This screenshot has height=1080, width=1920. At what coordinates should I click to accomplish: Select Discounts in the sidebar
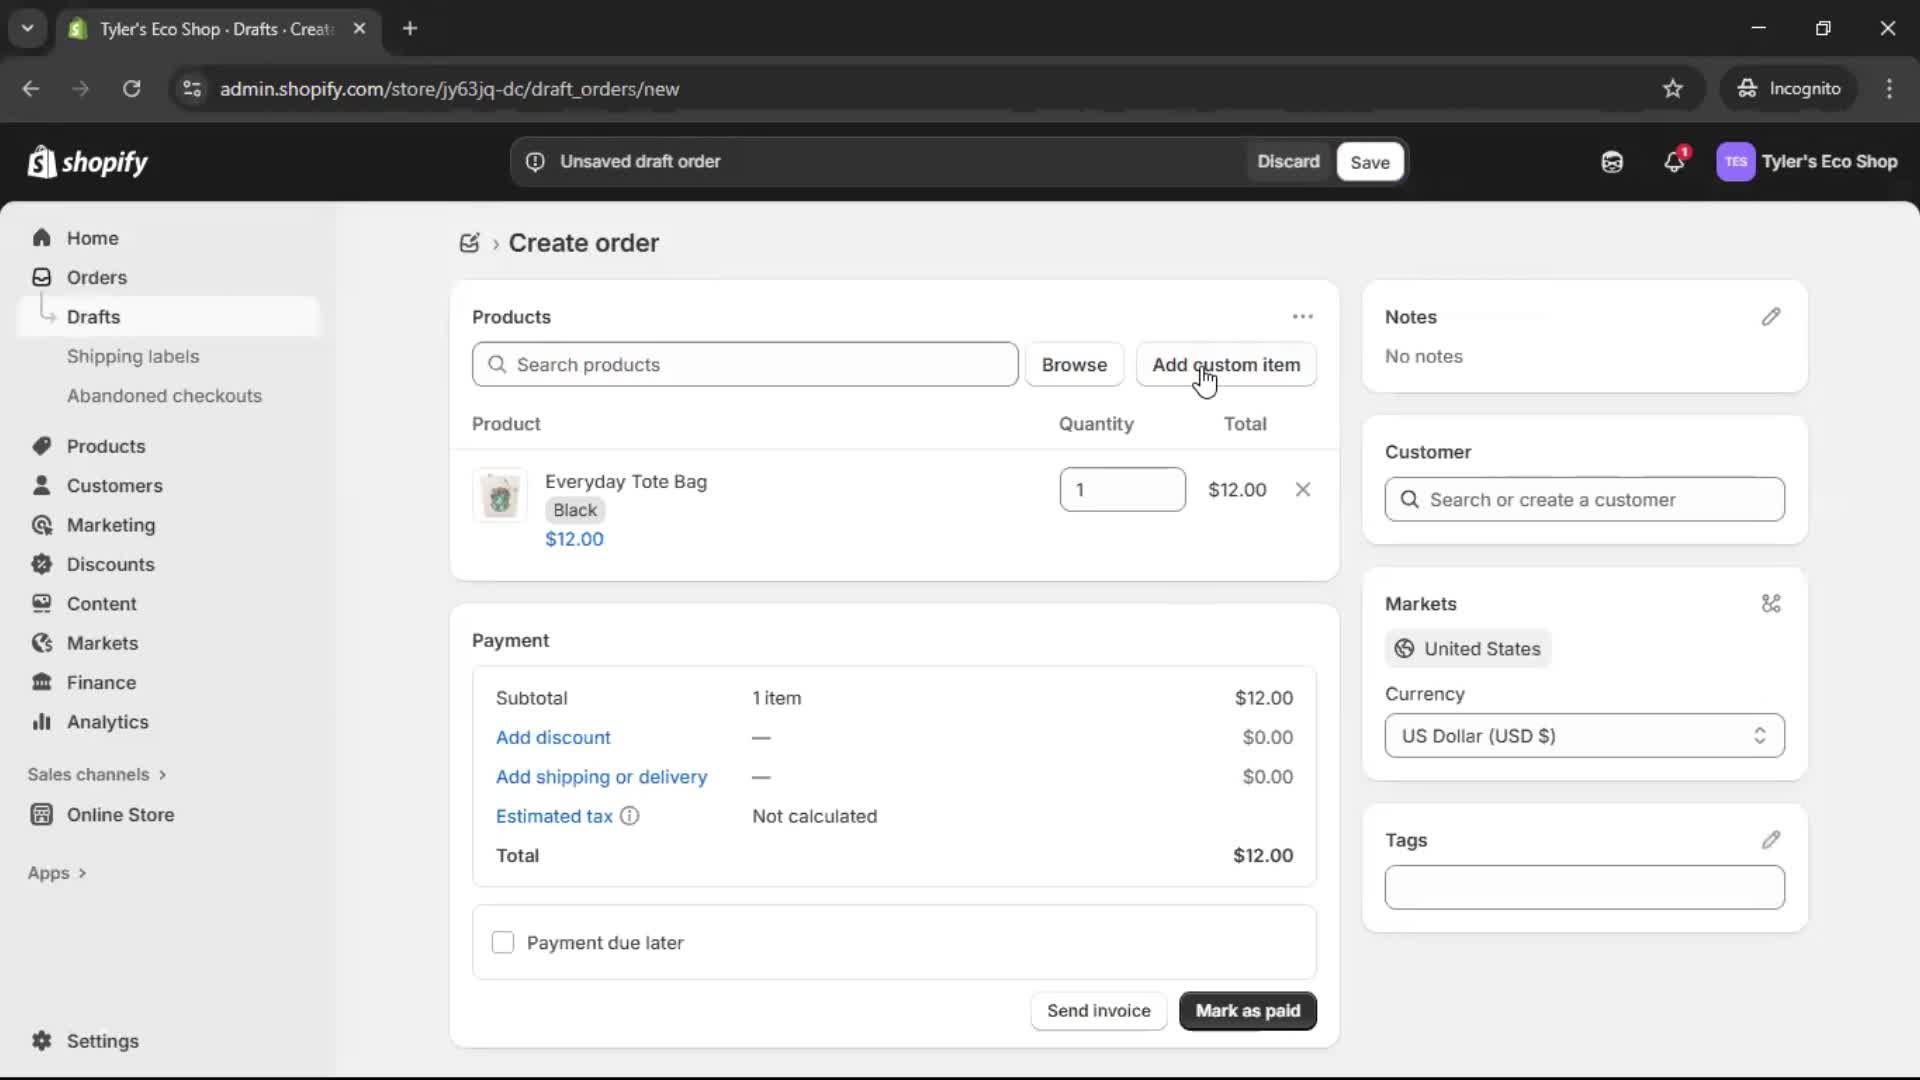coord(110,564)
